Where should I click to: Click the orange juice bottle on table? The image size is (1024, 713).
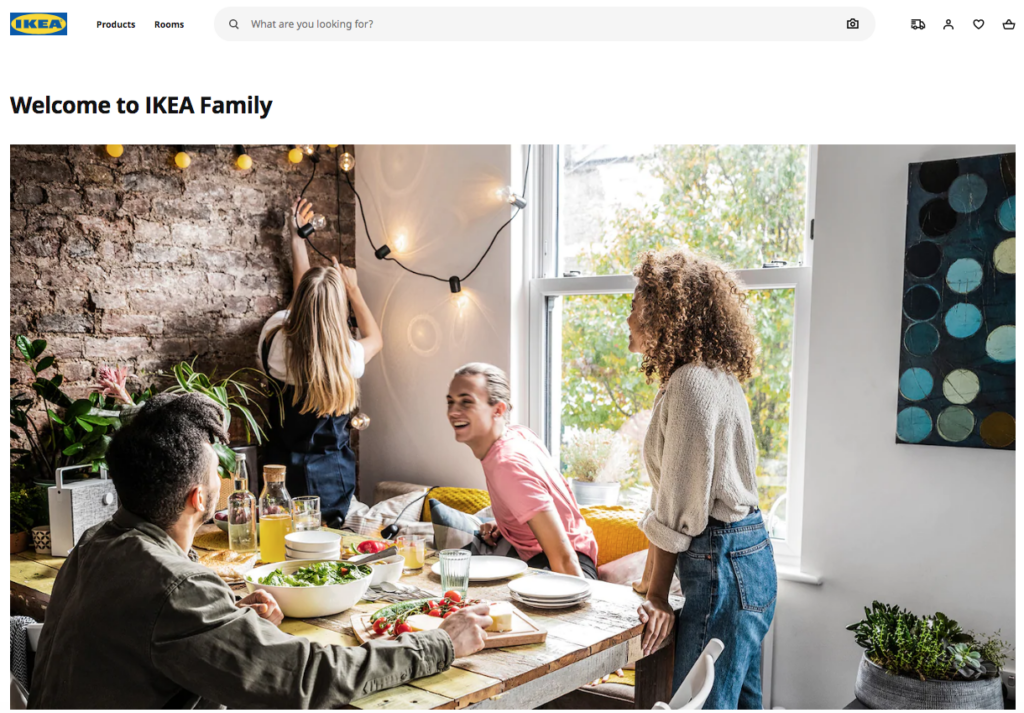[275, 515]
